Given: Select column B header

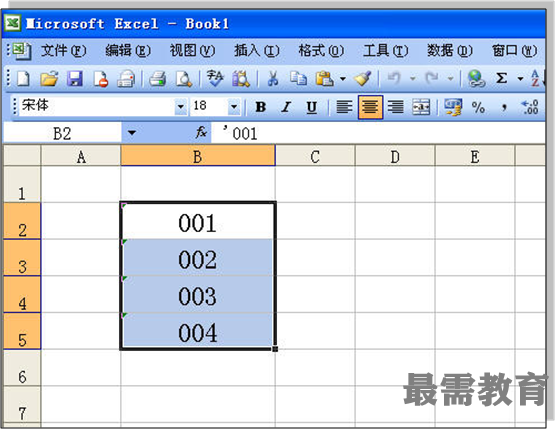Looking at the screenshot, I should [198, 156].
